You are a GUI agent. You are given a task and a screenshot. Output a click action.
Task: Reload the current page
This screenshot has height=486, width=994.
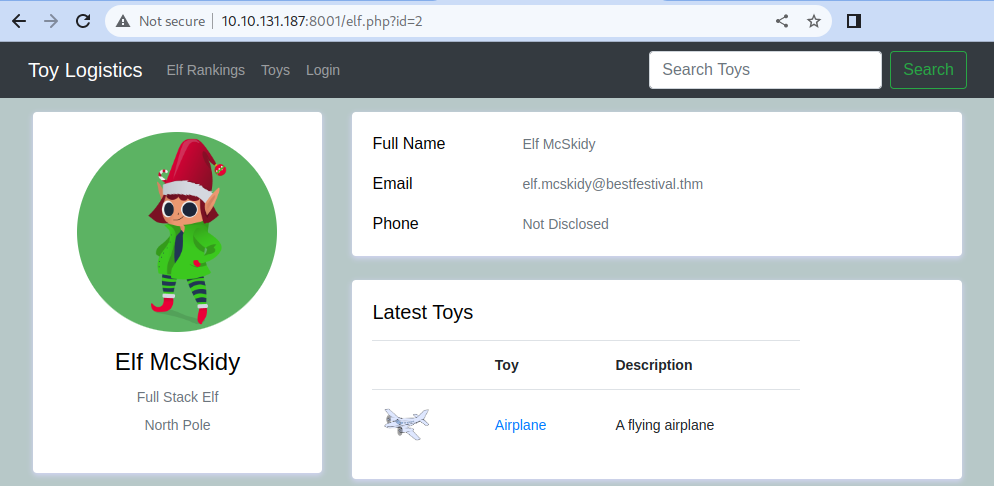(x=84, y=21)
